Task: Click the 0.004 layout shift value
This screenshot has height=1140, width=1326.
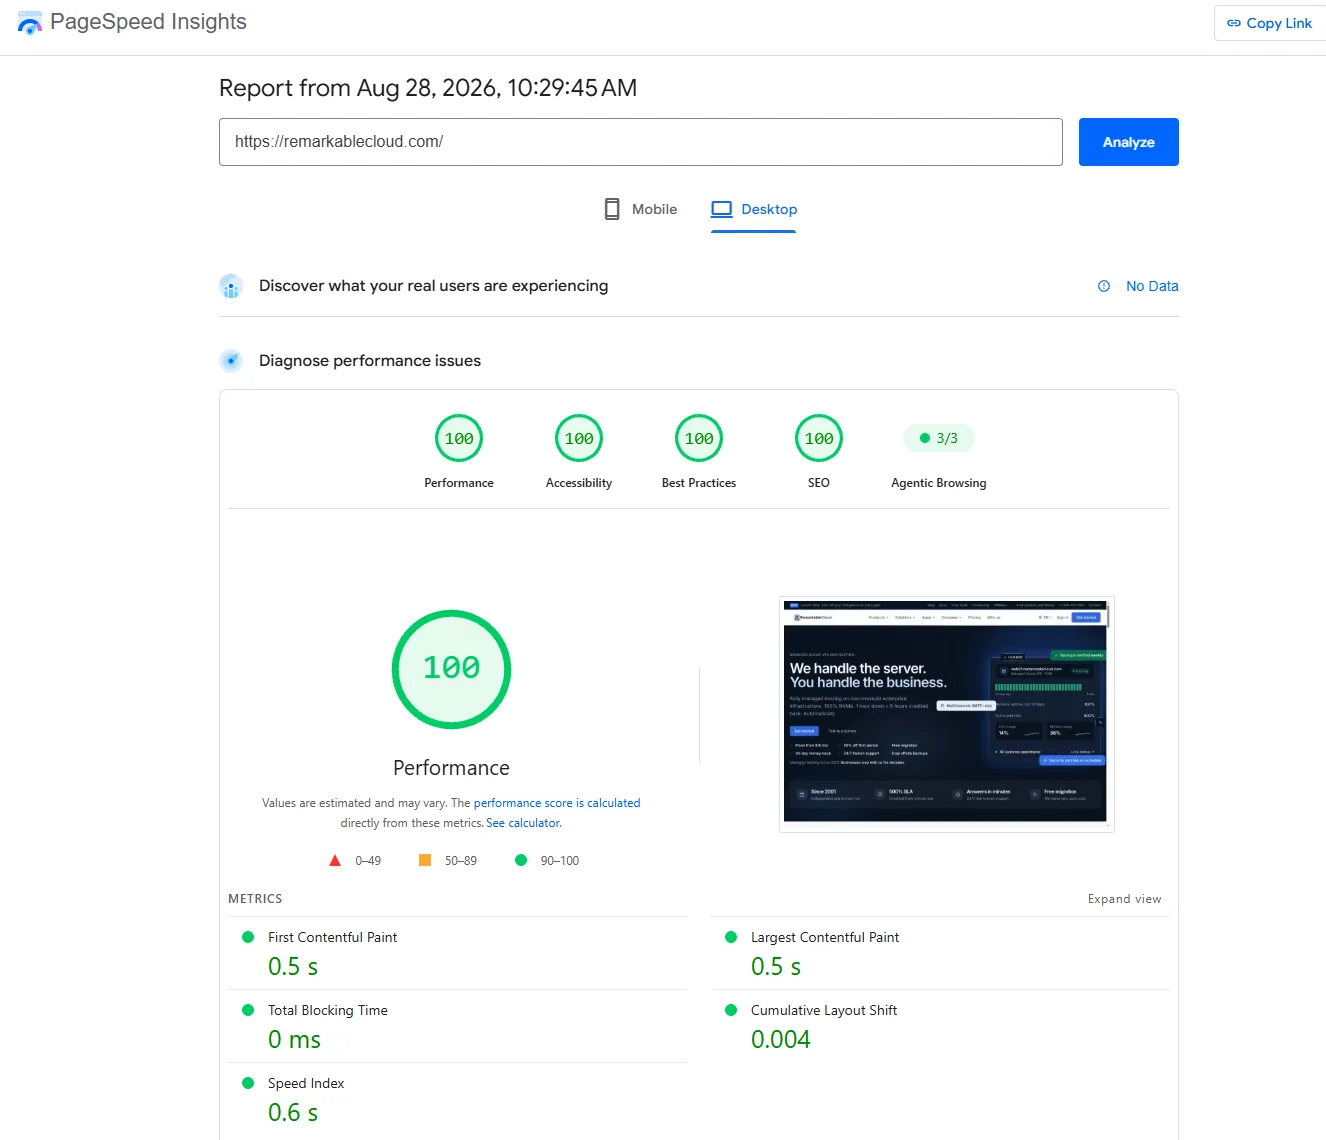Action: pyautogui.click(x=781, y=1040)
